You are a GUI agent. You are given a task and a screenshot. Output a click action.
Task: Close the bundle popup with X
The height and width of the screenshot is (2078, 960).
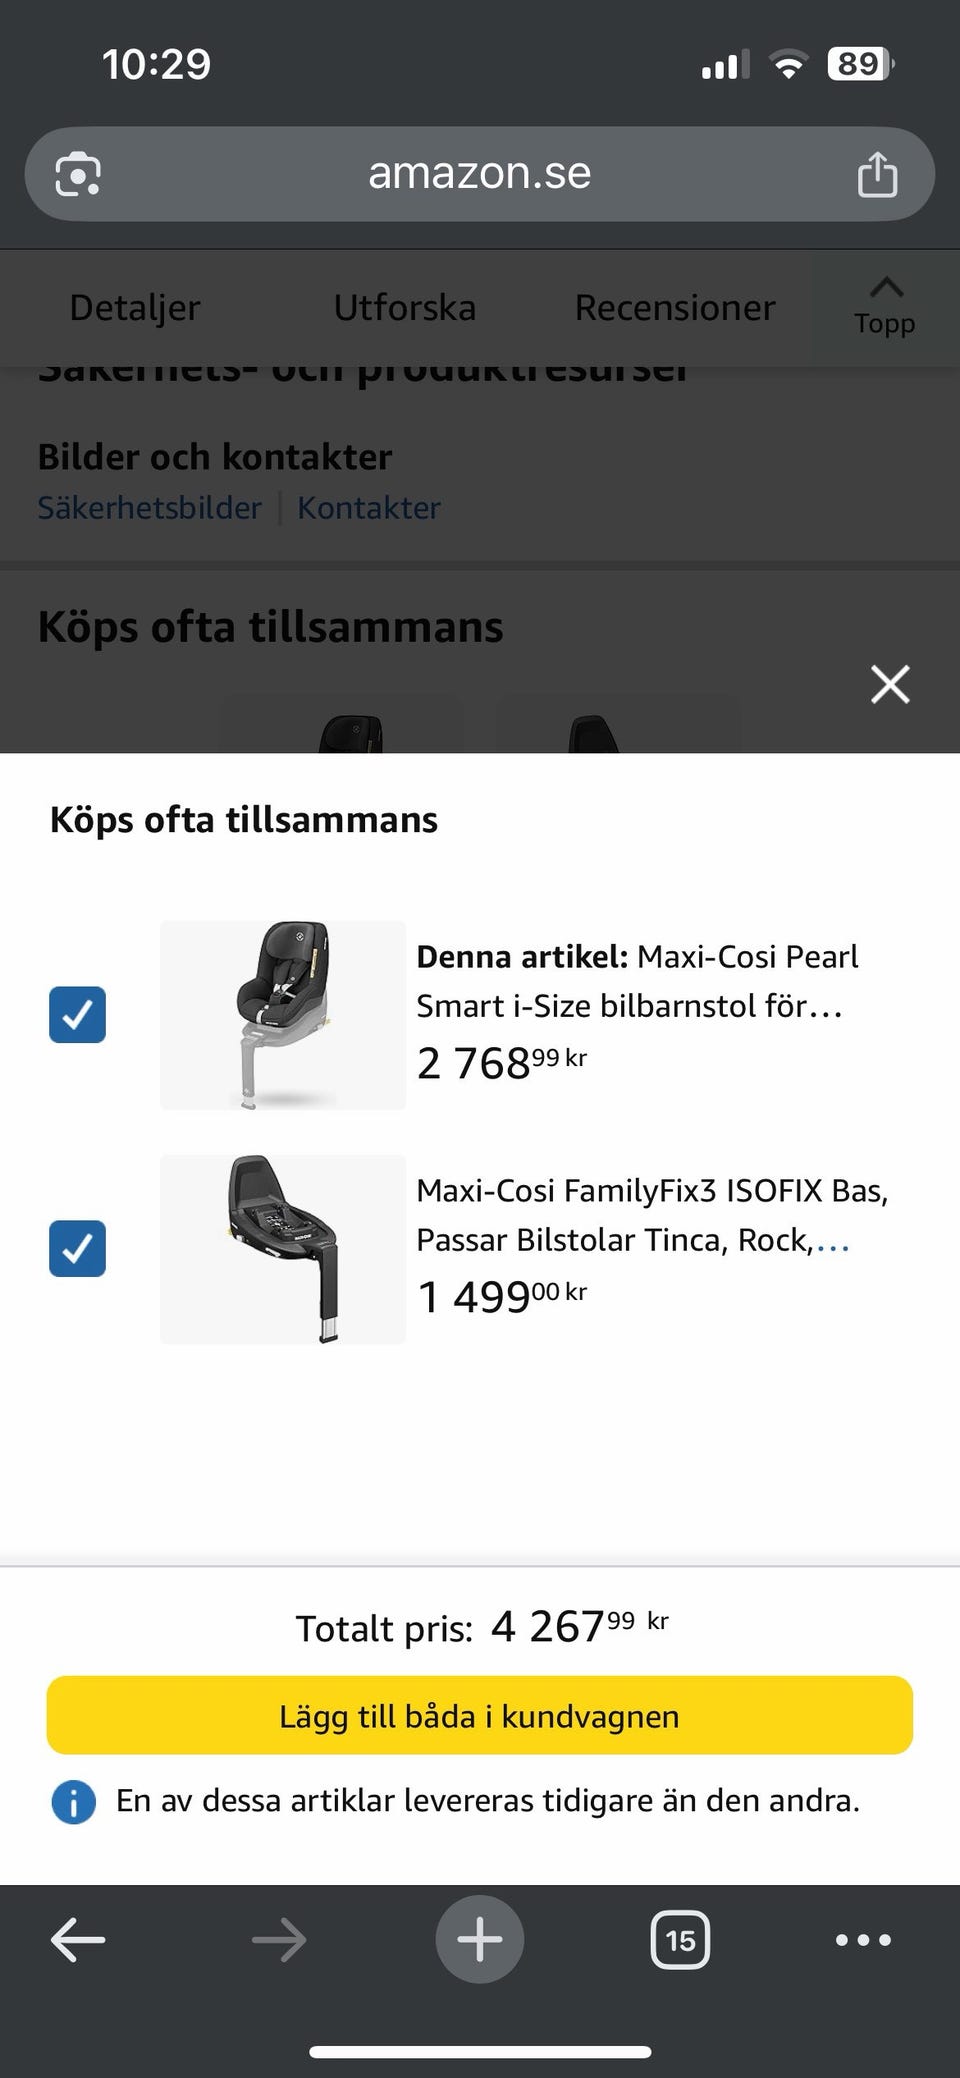click(x=889, y=685)
